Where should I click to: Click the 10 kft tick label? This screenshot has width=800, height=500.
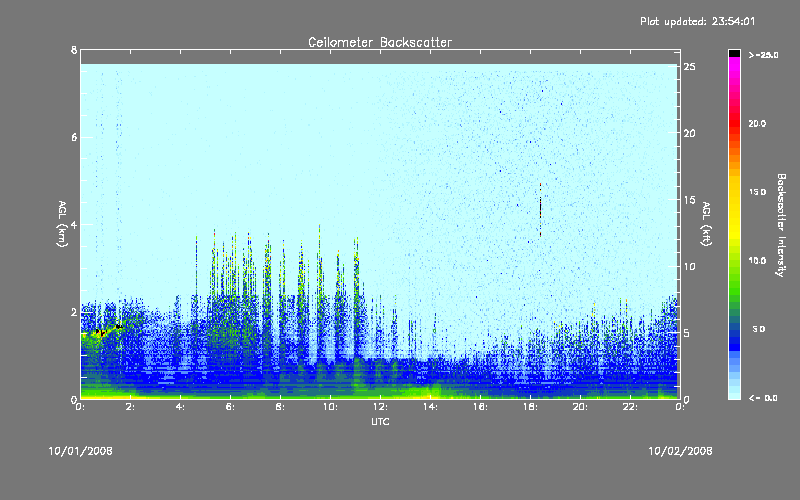coord(689,266)
